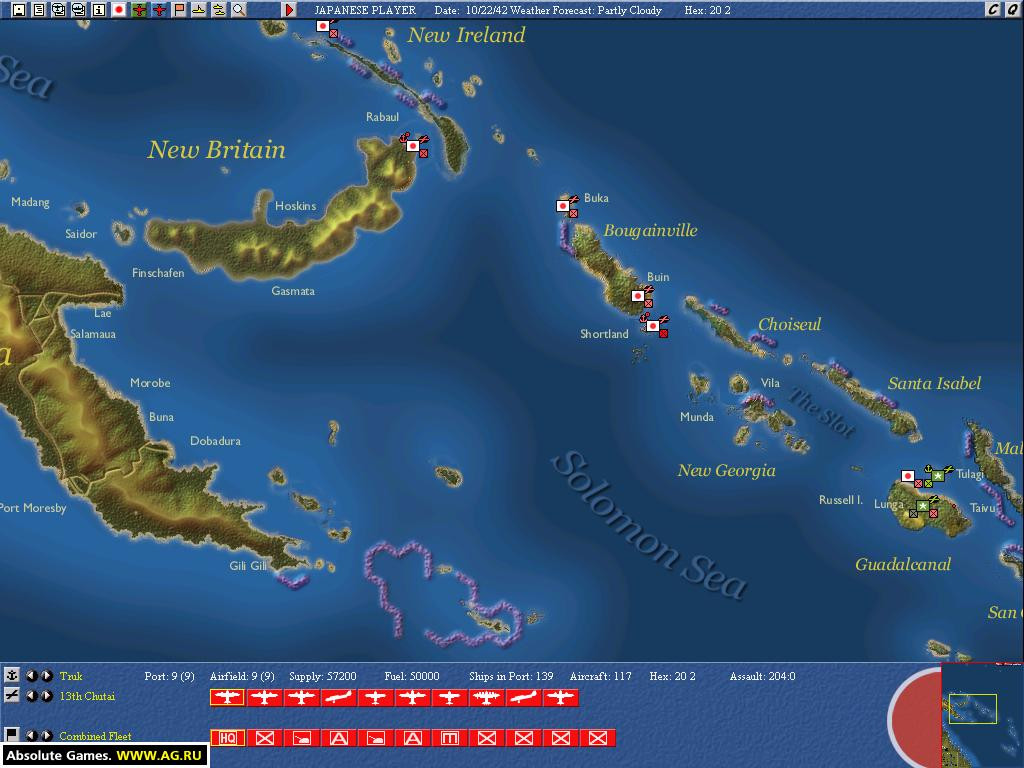The width and height of the screenshot is (1024, 768).
Task: Click the Madang map label
Action: 30,202
